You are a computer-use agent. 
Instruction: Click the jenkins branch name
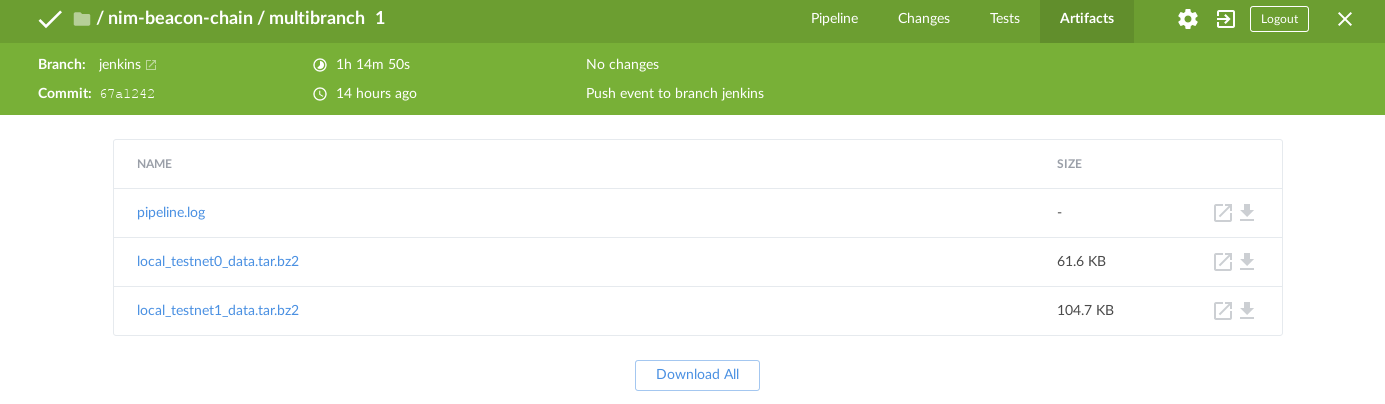click(x=119, y=65)
